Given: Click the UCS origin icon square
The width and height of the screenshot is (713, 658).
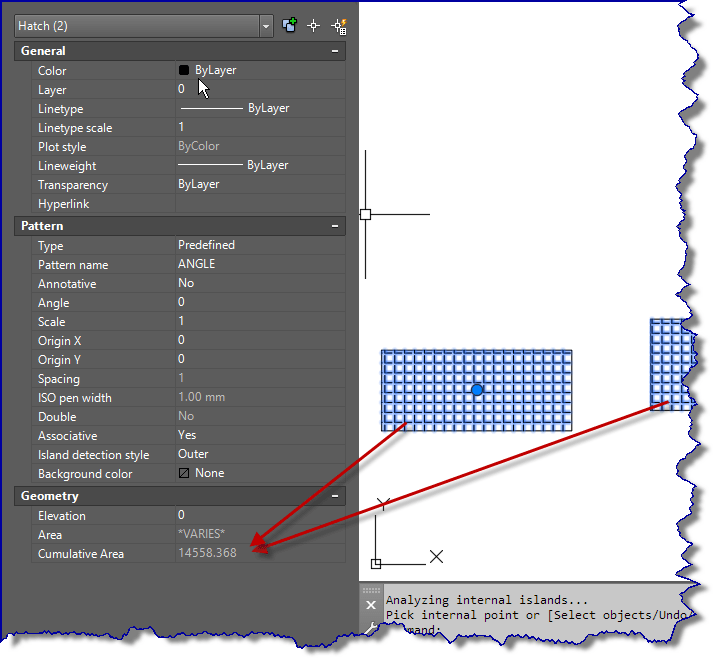Looking at the screenshot, I should coord(376,564).
